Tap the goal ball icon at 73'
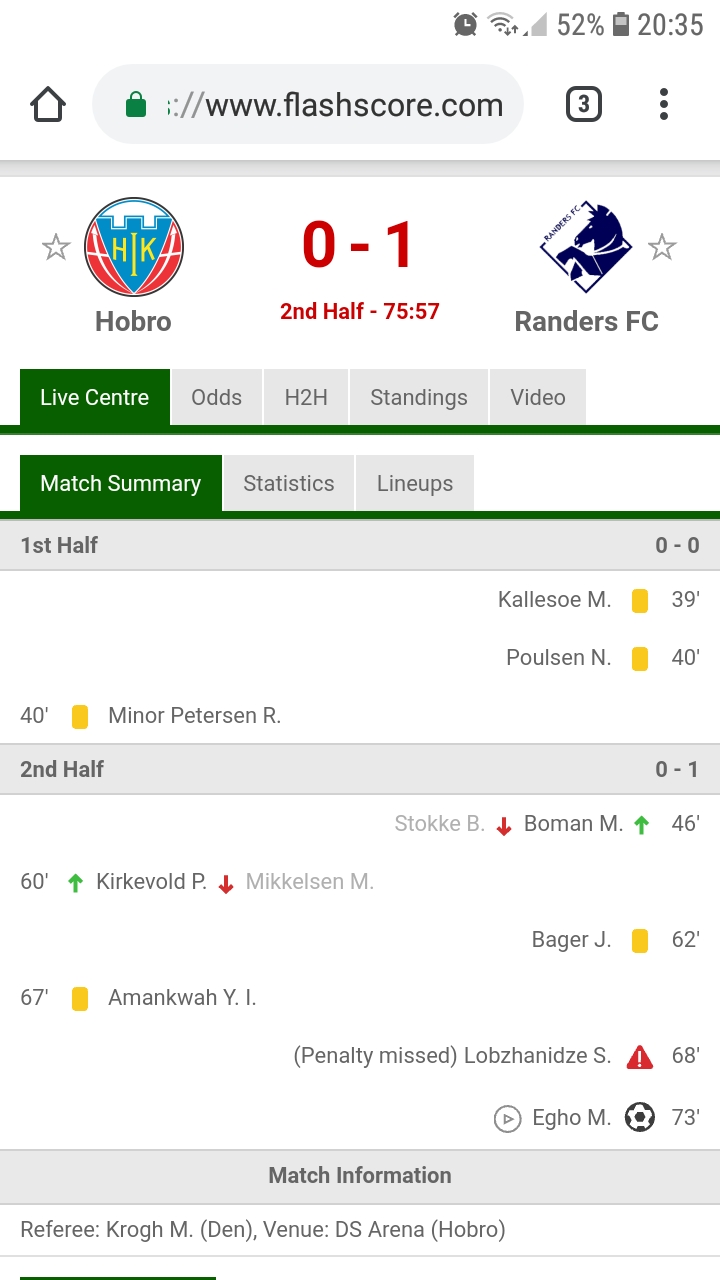 pos(640,1117)
